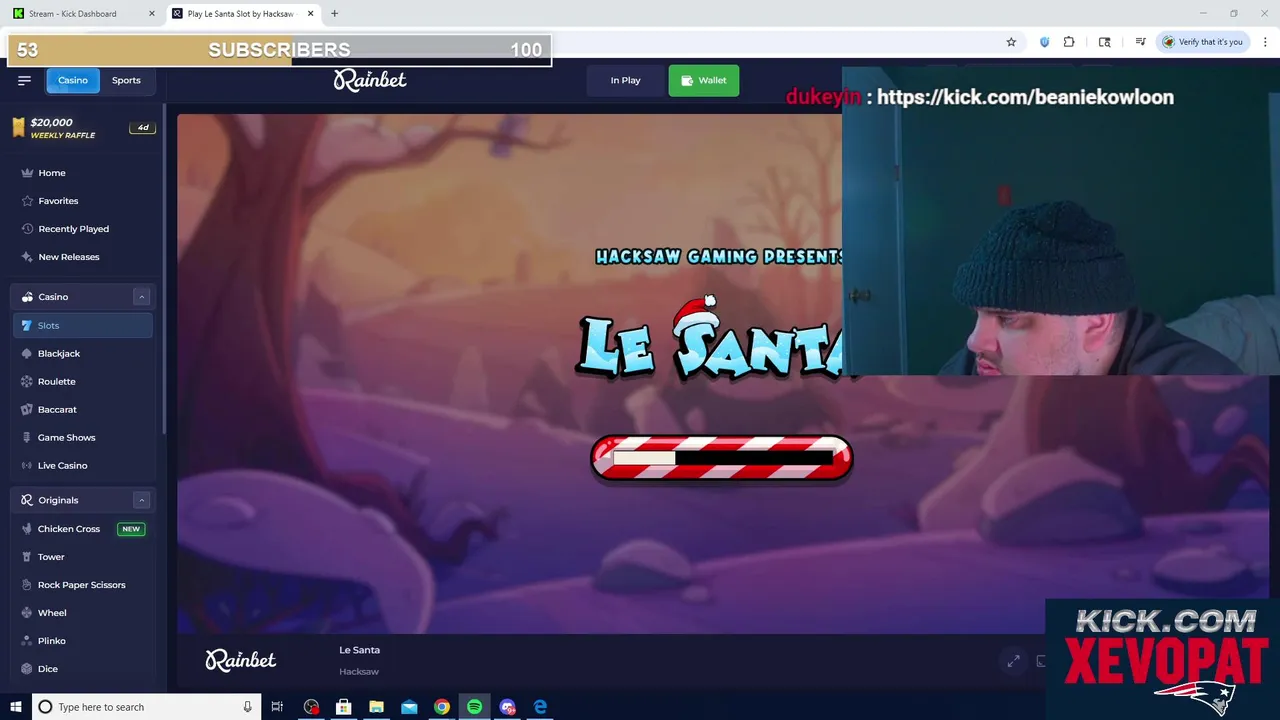Screen dimensions: 1280x720
Task: Click the Game Shows icon
Action: (27, 437)
